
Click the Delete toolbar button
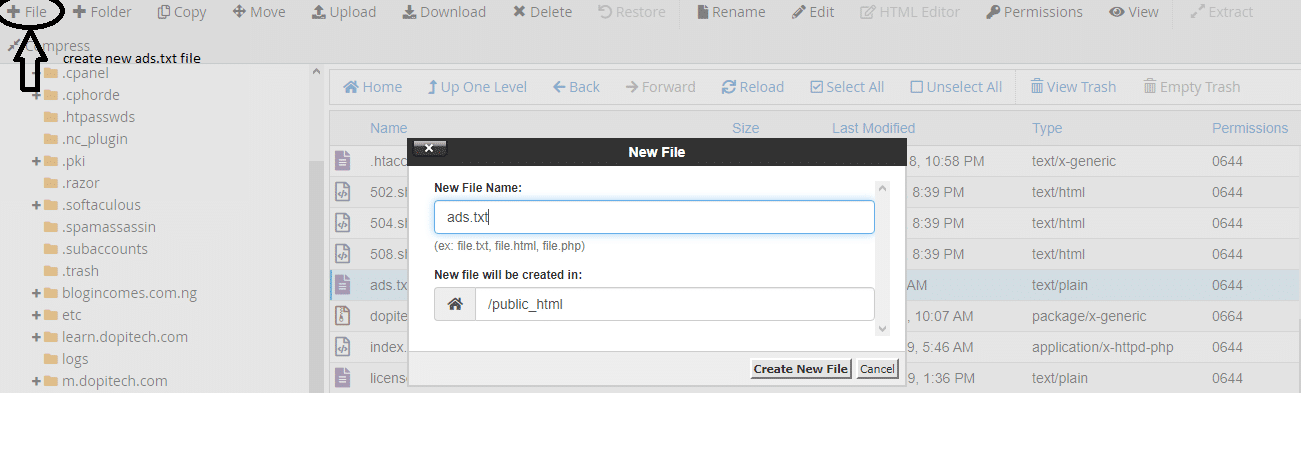pyautogui.click(x=543, y=12)
